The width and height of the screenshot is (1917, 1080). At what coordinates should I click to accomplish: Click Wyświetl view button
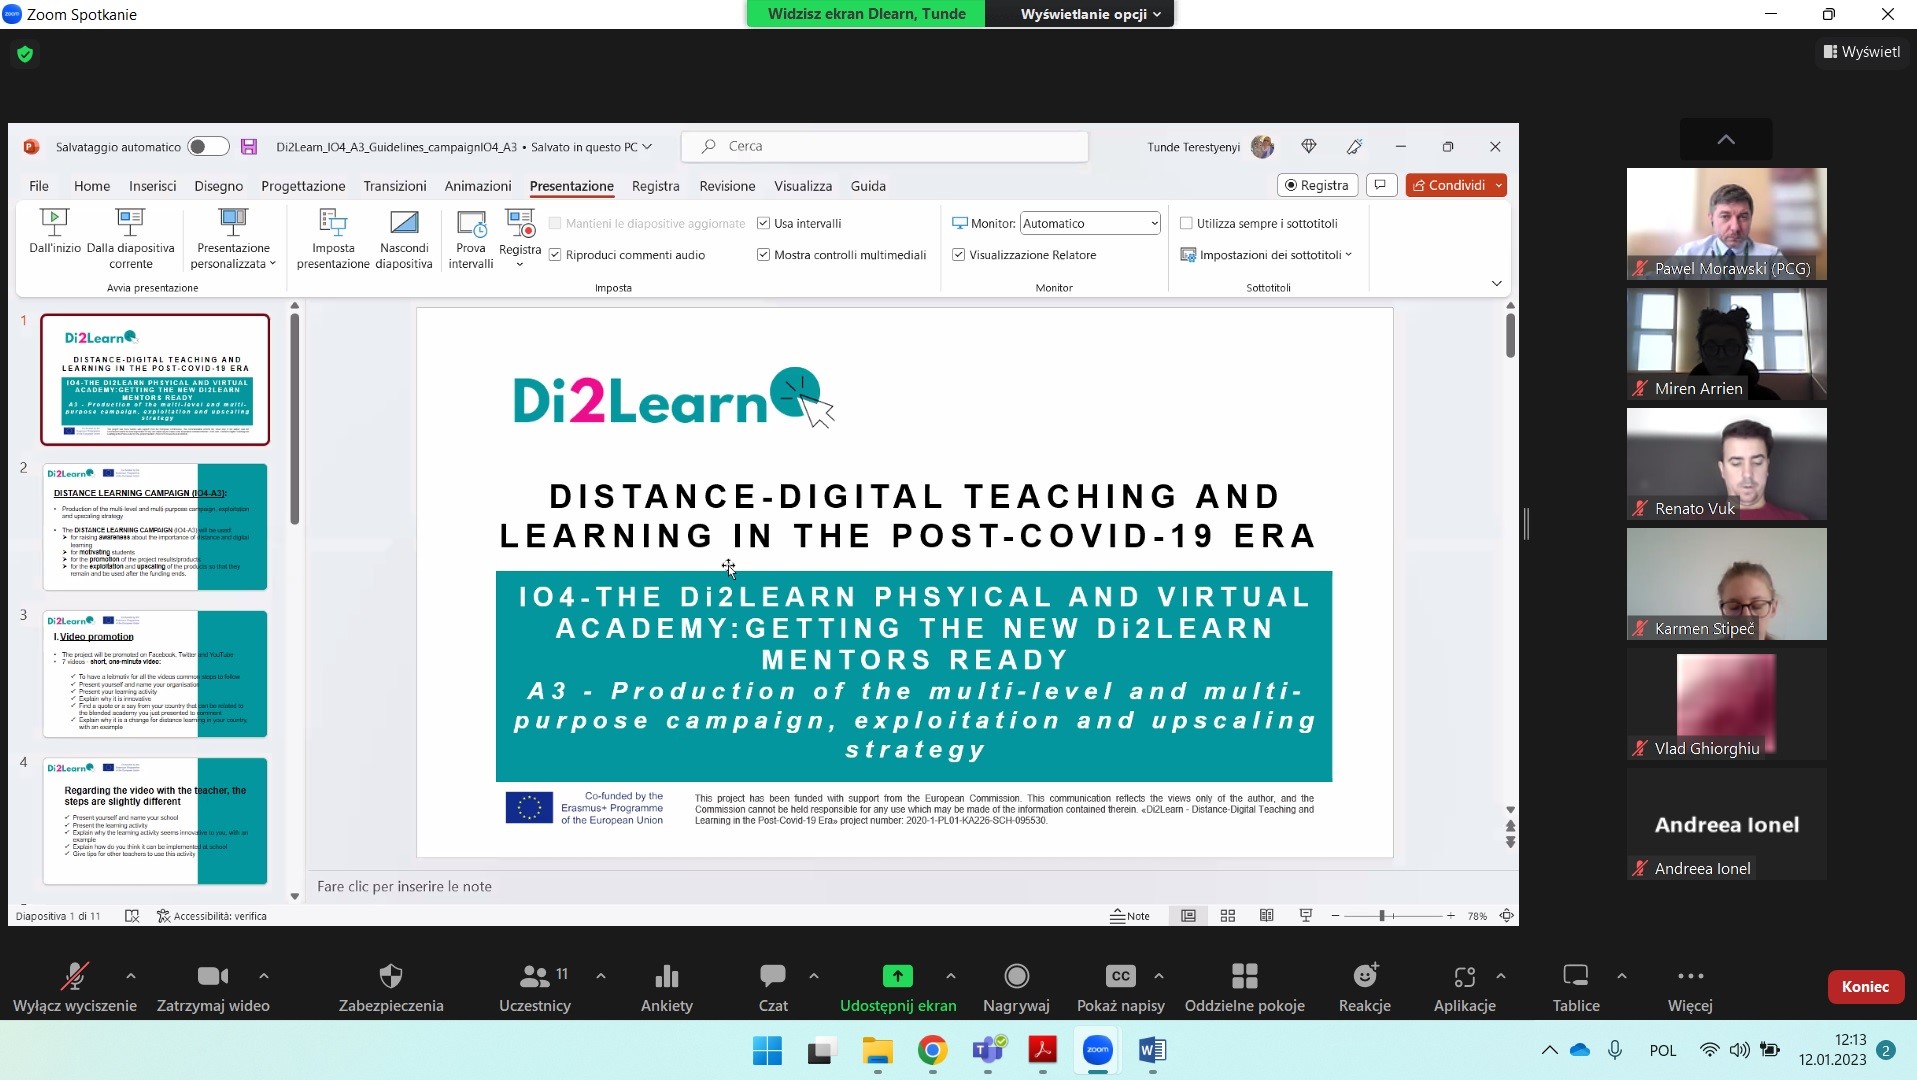[x=1861, y=52]
